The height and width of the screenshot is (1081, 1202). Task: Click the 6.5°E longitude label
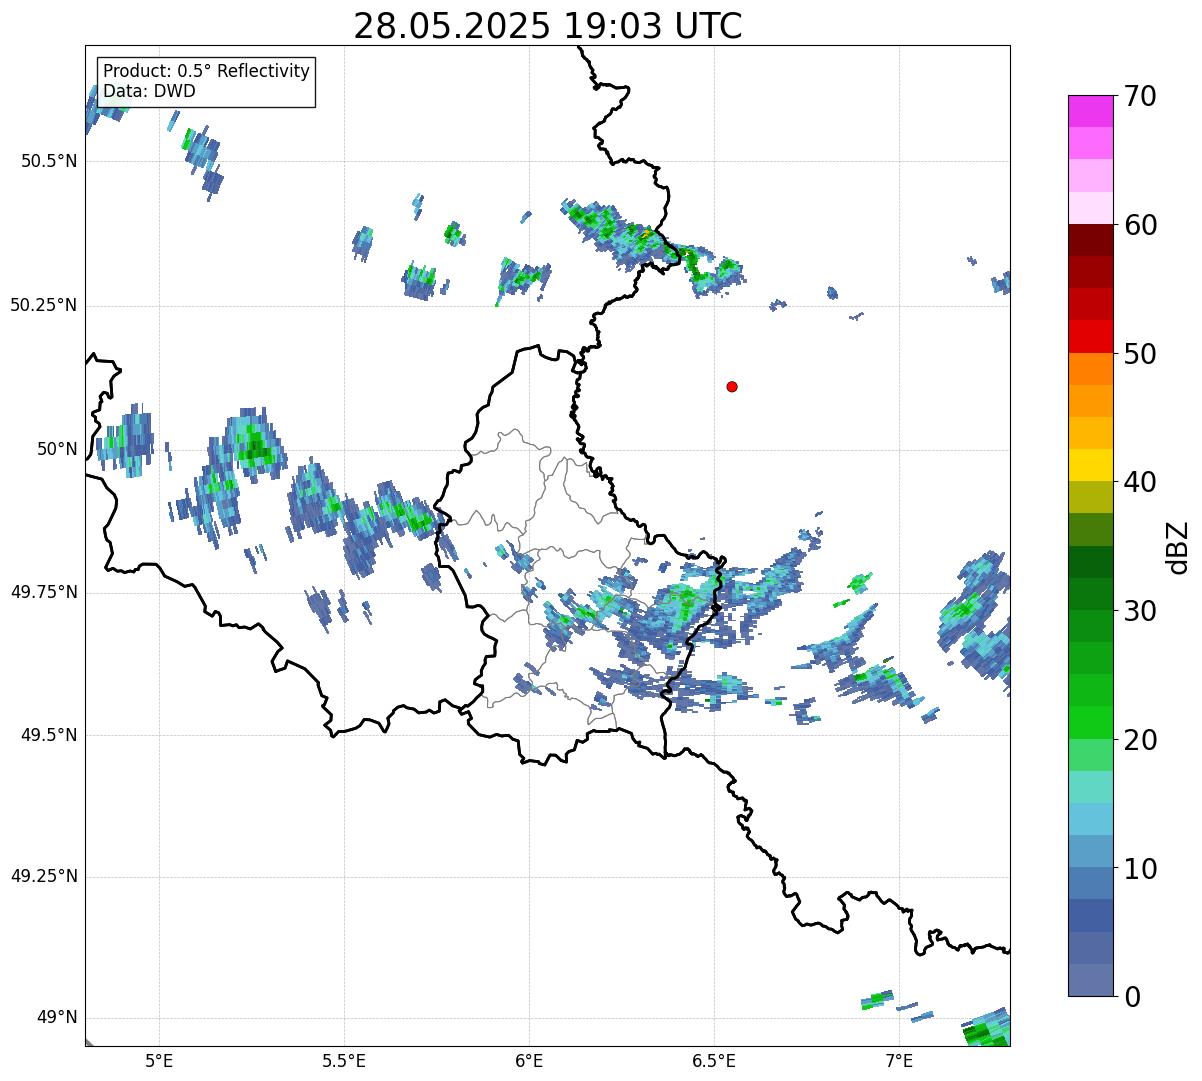[715, 1061]
